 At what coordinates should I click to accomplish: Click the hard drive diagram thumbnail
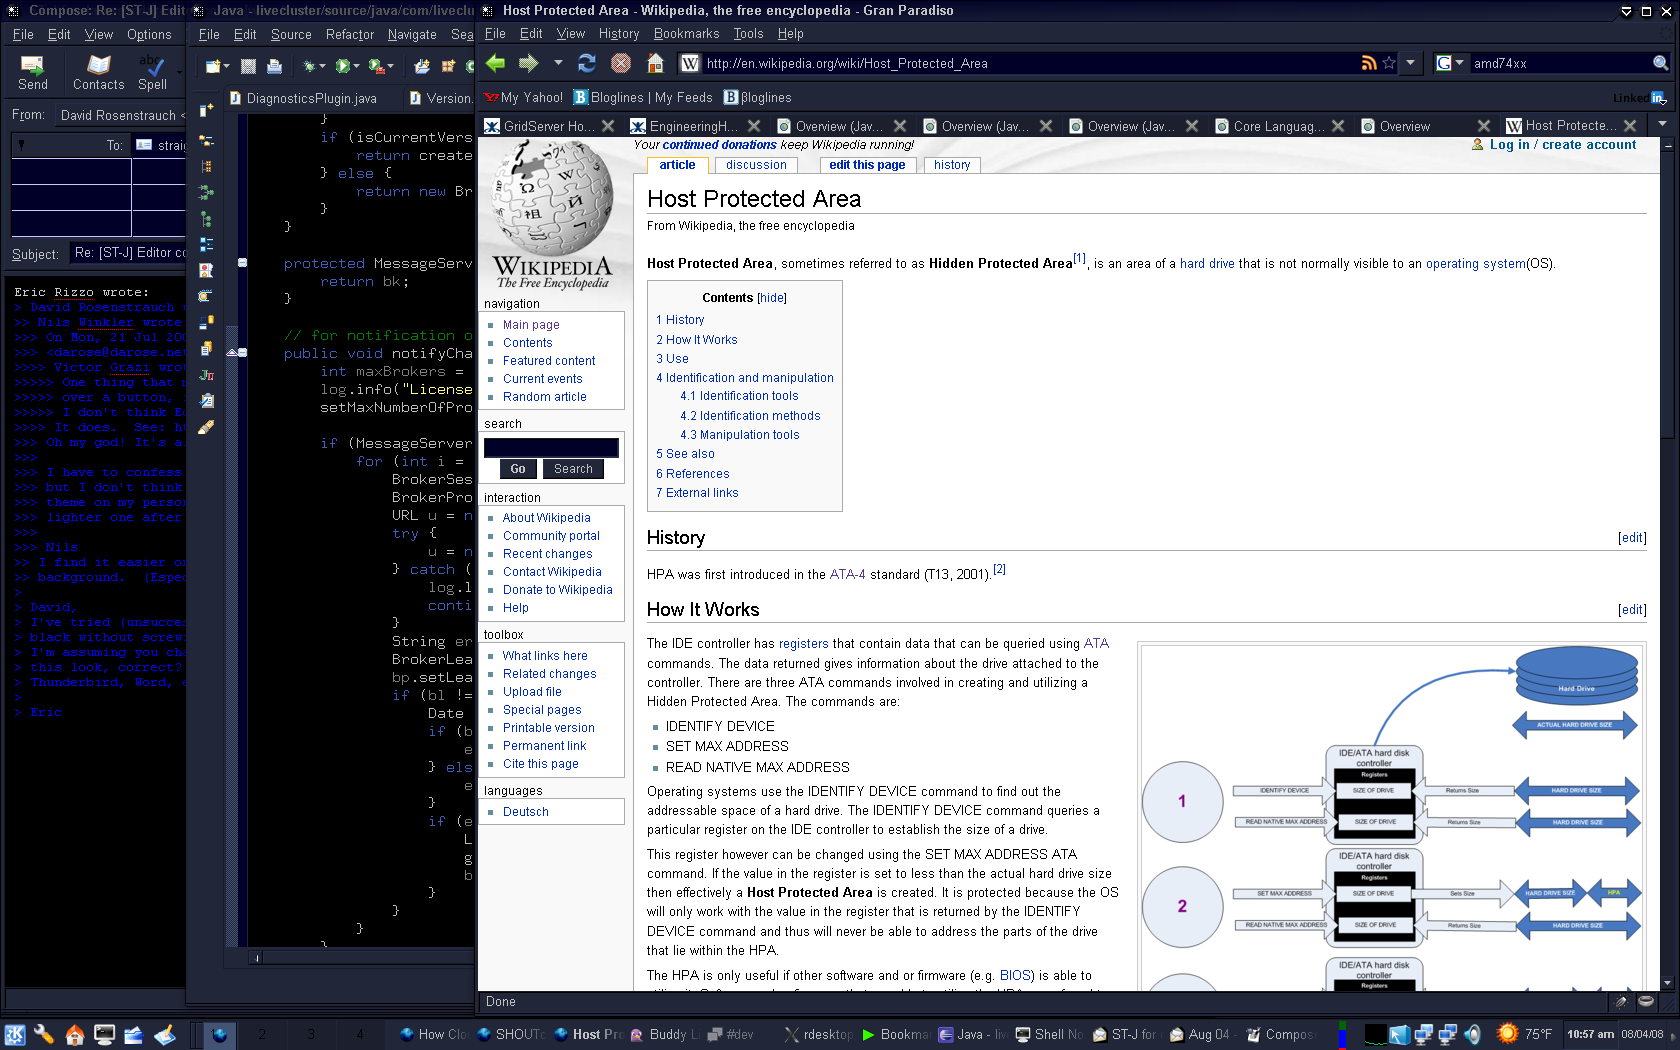point(1389,818)
